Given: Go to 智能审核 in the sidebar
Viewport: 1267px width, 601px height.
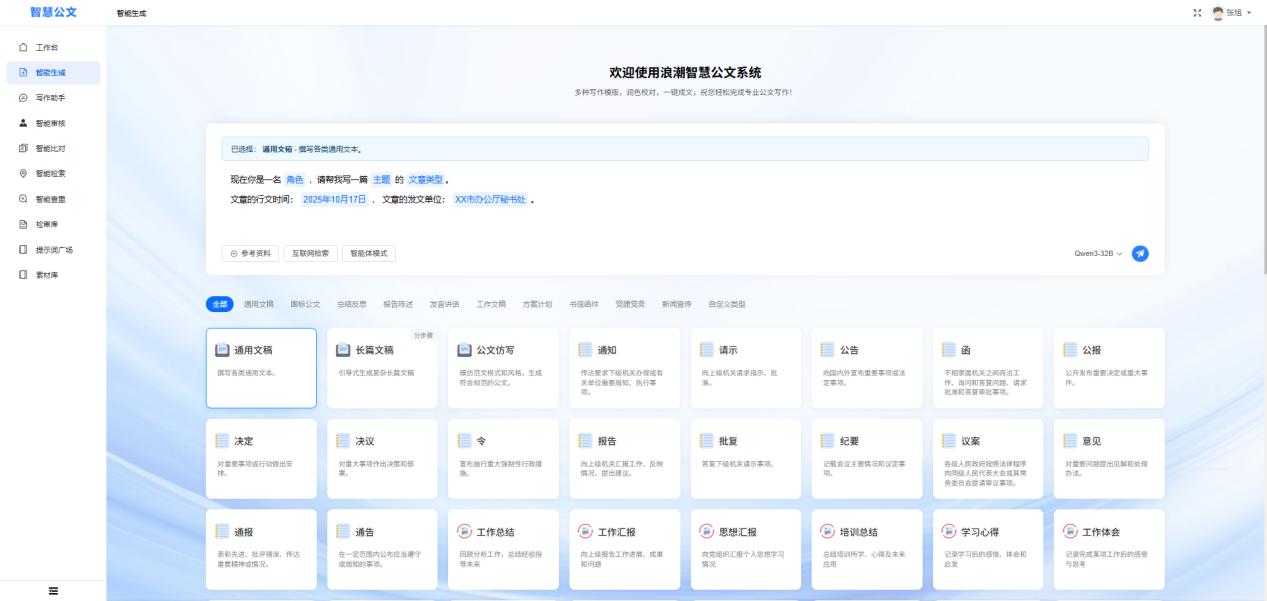Looking at the screenshot, I should pyautogui.click(x=50, y=123).
